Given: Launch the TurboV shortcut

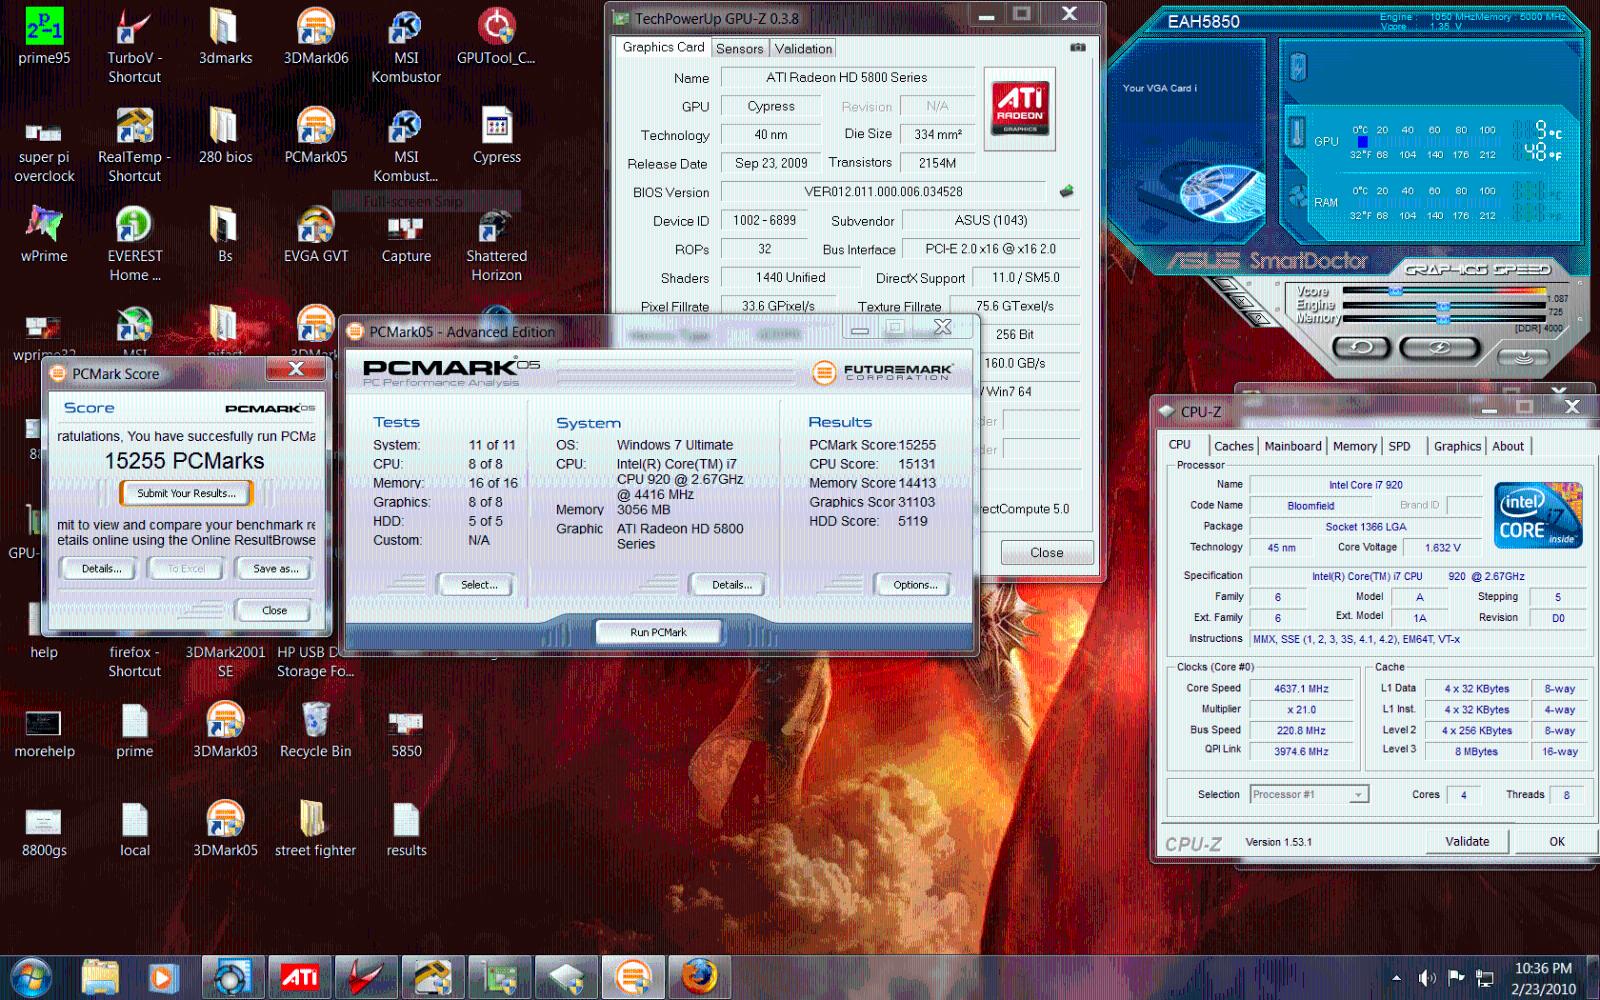Looking at the screenshot, I should point(134,45).
